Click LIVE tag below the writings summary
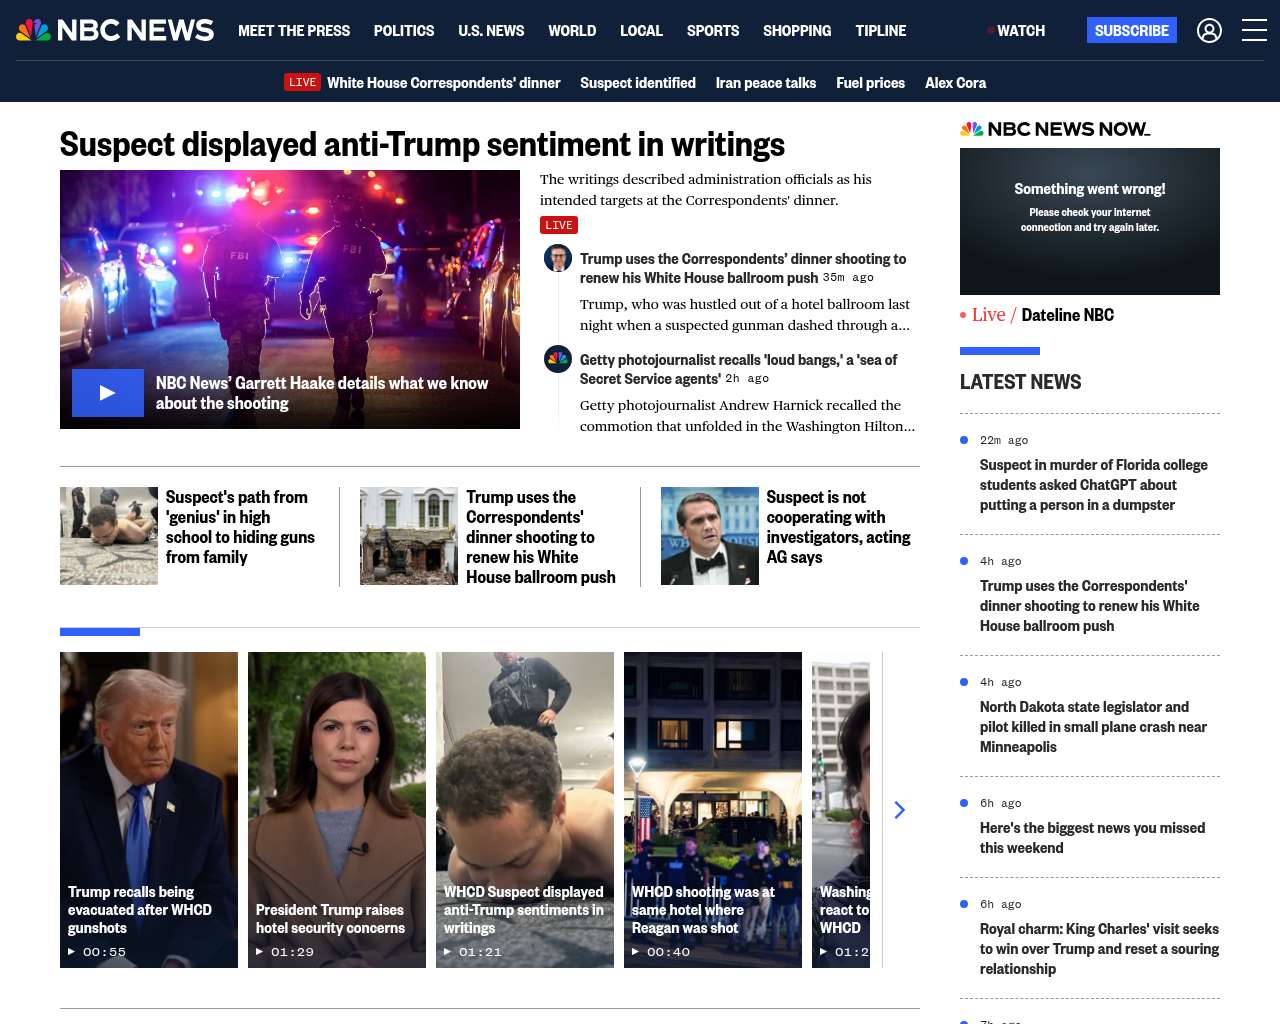Viewport: 1280px width, 1024px height. (559, 225)
